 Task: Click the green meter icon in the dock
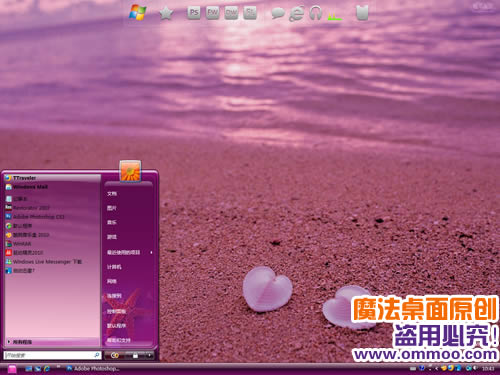point(334,16)
